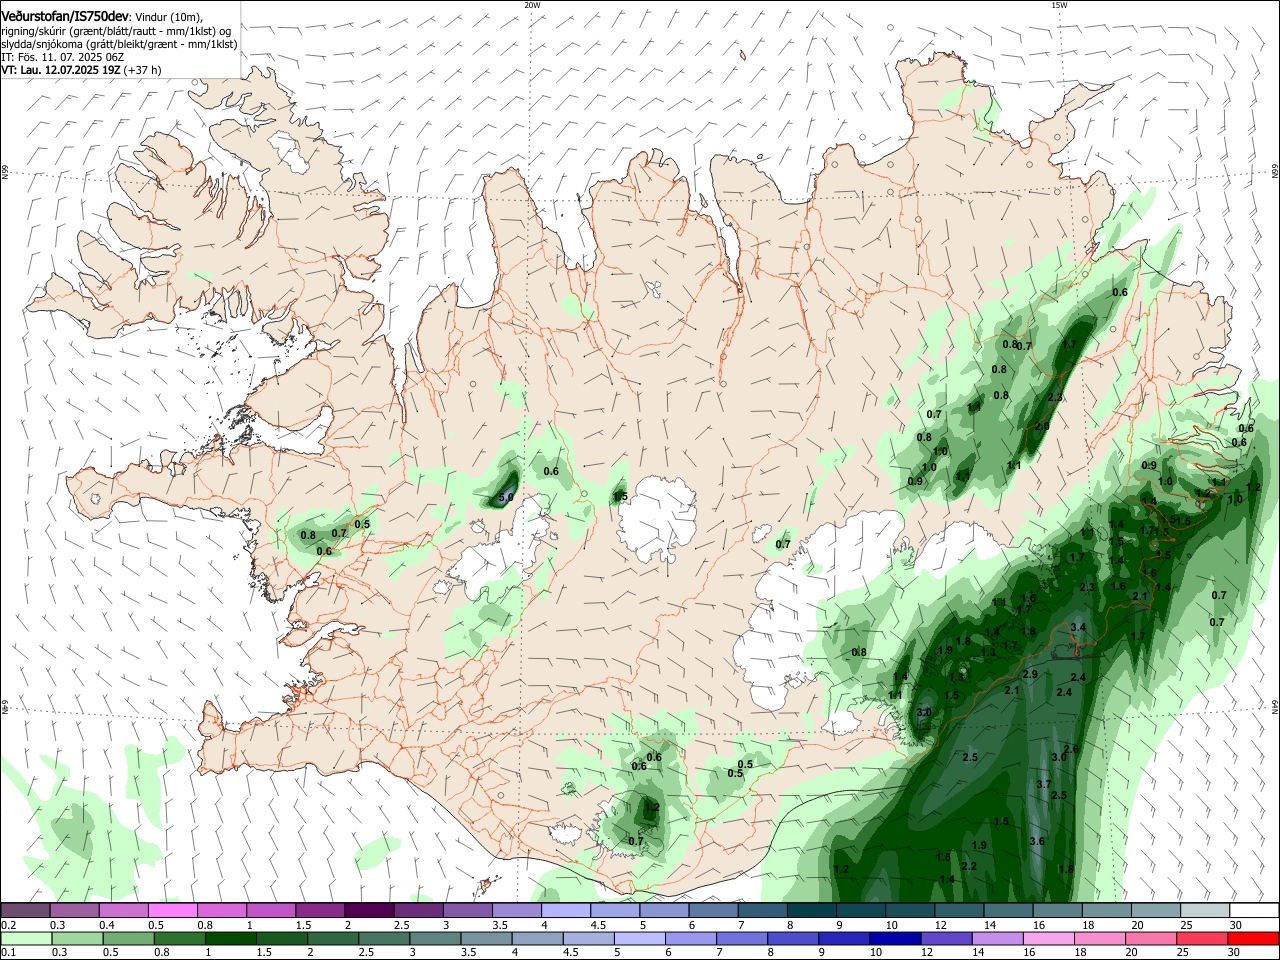Screen dimensions: 1280x960
Task: Click the light grey swatch between 25 and 30, top legend row
Action: point(1205,911)
